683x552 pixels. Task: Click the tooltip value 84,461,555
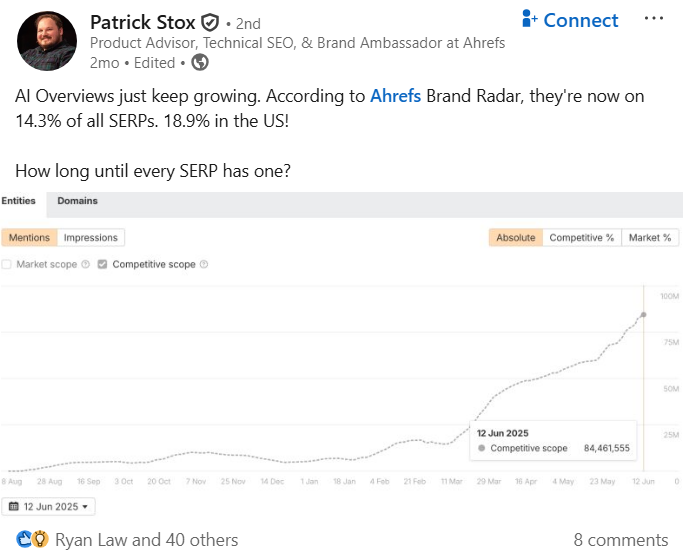(x=607, y=448)
